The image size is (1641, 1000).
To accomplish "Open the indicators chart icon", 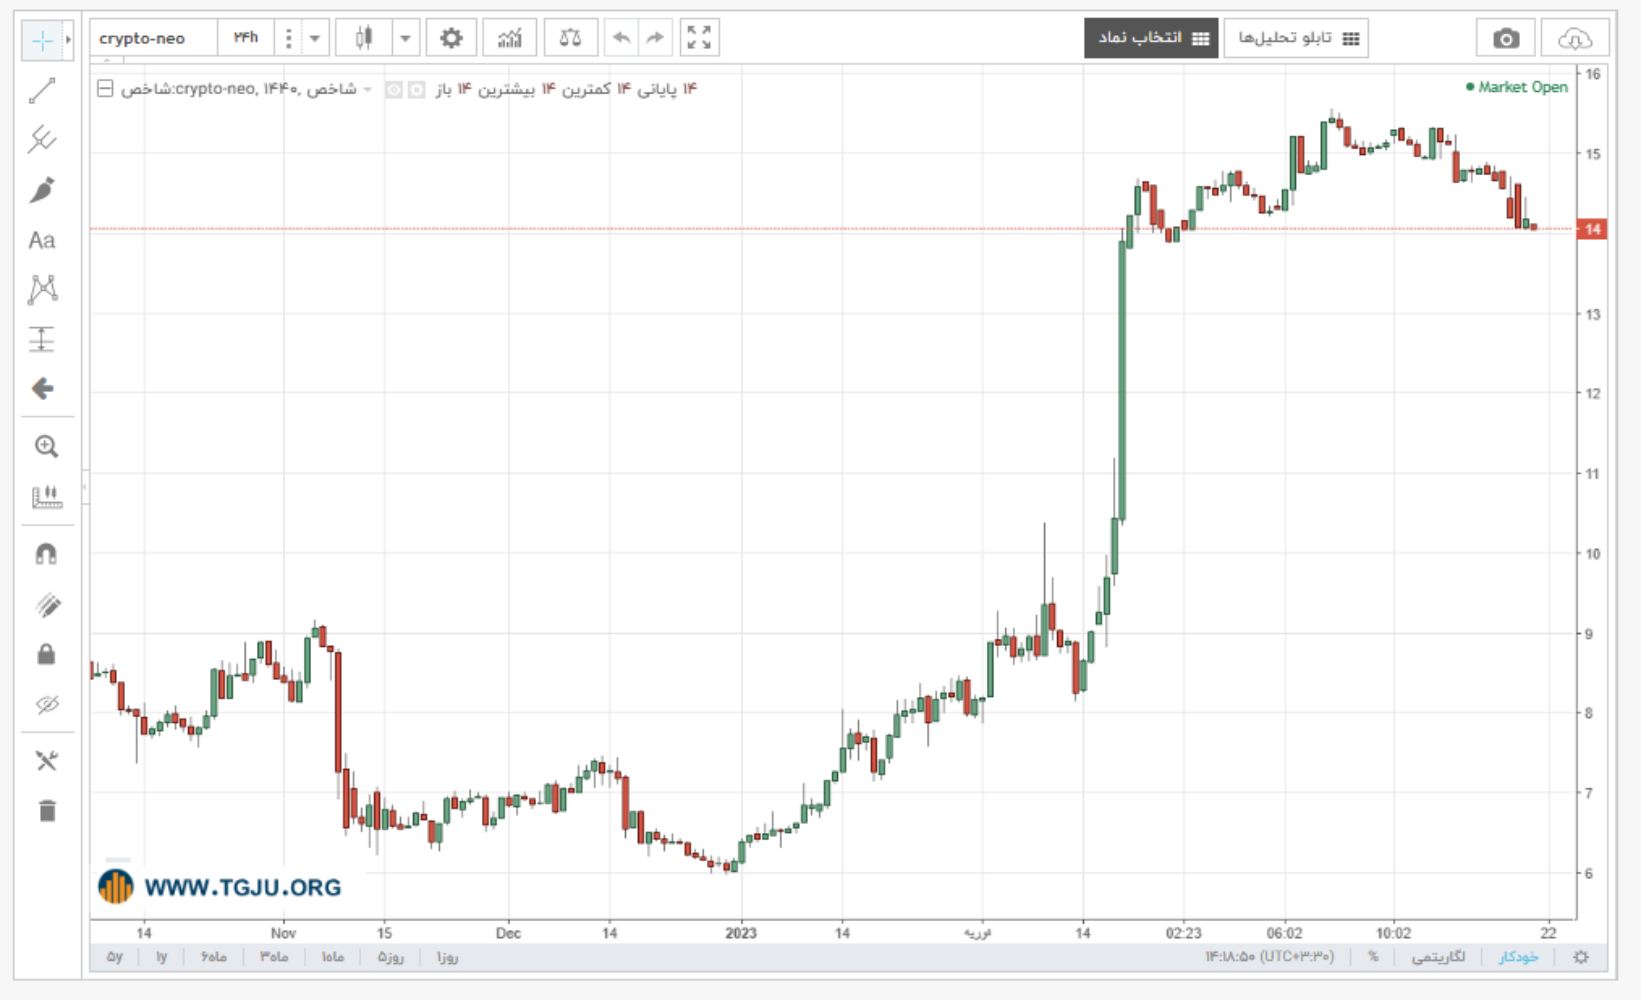I will click(510, 38).
